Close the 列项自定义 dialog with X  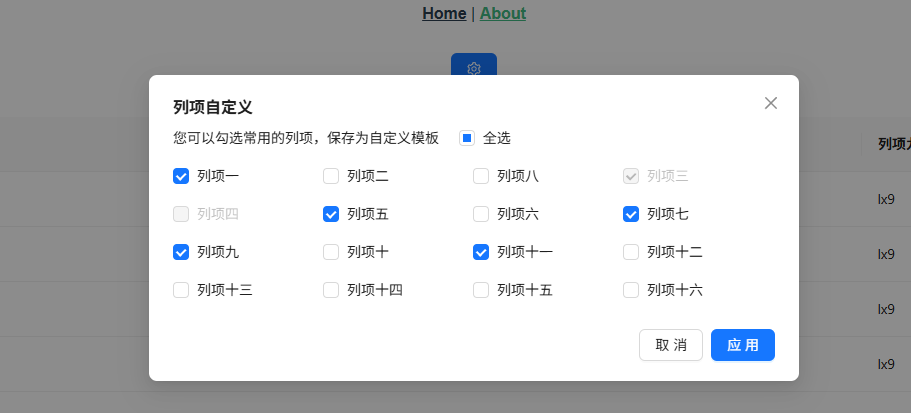pos(770,103)
